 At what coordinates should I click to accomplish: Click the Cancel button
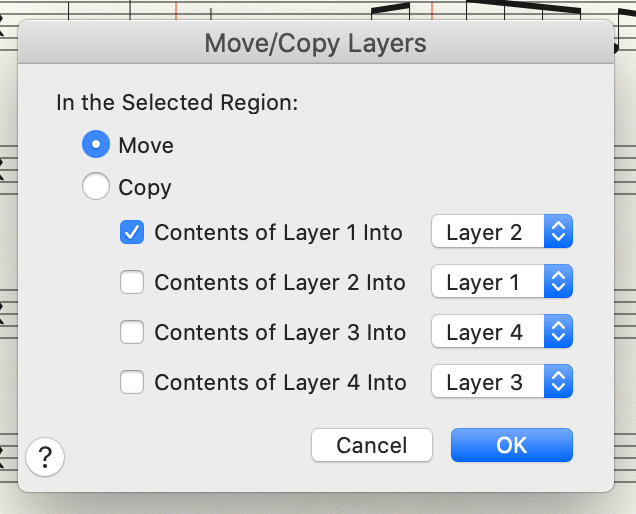coord(372,445)
